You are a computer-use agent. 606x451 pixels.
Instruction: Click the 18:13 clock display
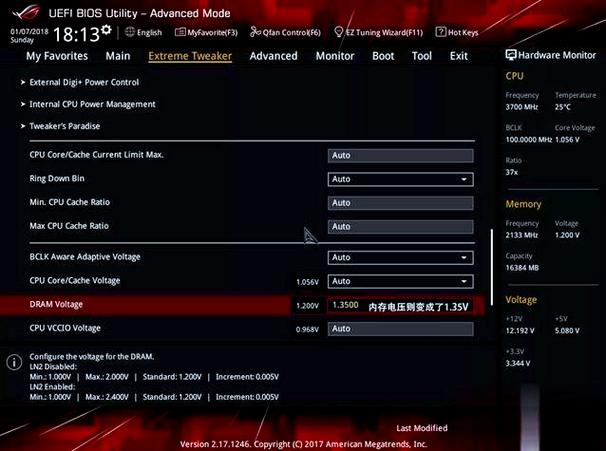click(x=76, y=34)
